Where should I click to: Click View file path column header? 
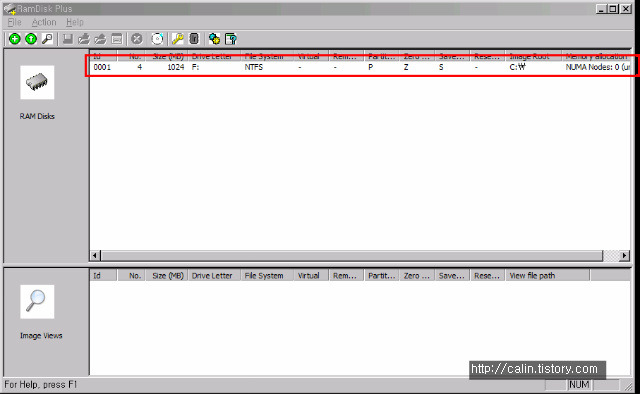(x=547, y=276)
